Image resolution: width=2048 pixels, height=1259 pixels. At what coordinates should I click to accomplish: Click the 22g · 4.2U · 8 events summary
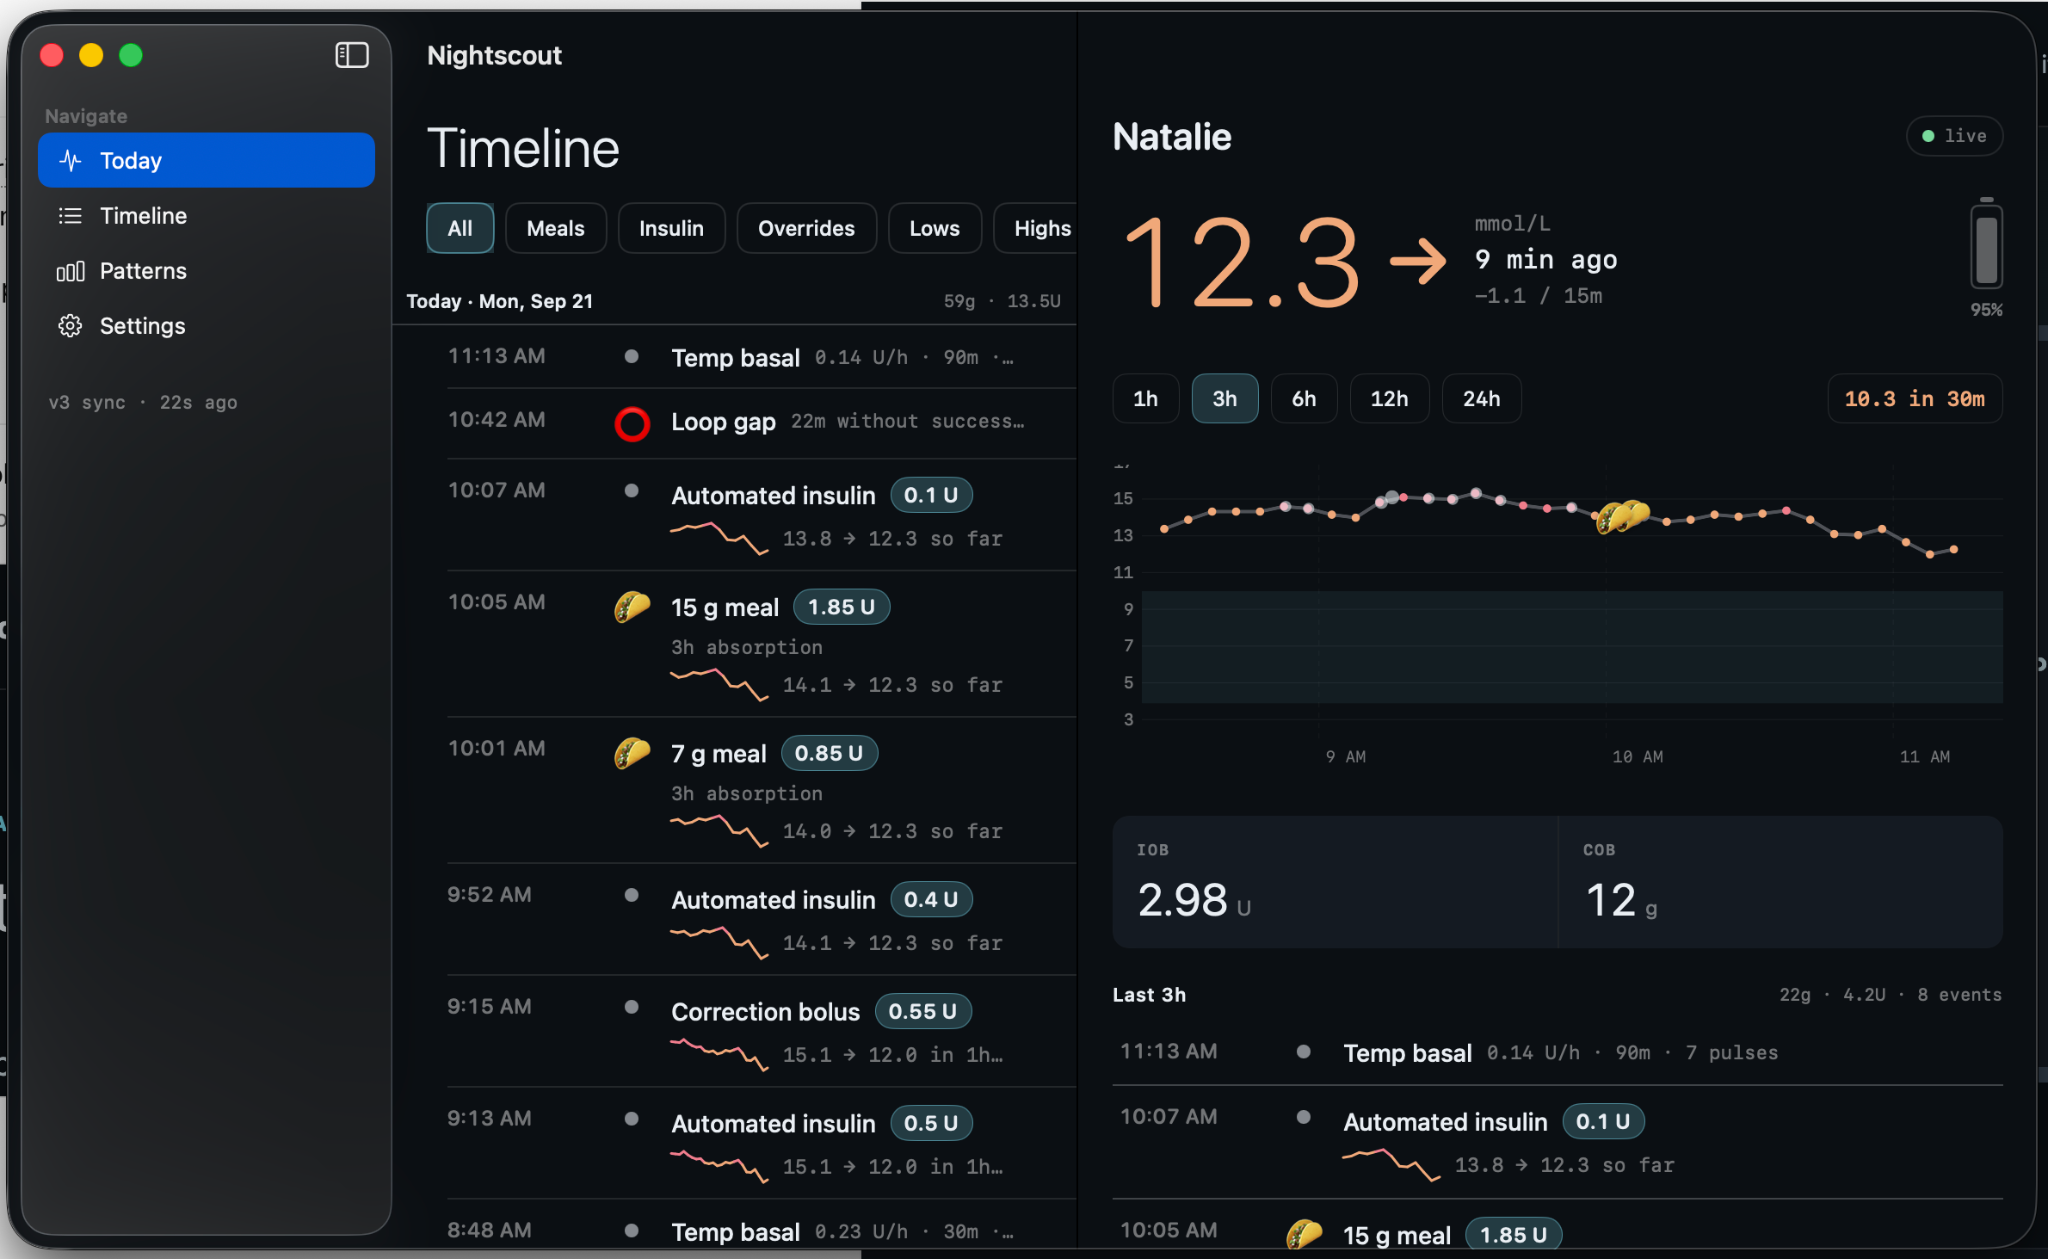click(x=1890, y=995)
